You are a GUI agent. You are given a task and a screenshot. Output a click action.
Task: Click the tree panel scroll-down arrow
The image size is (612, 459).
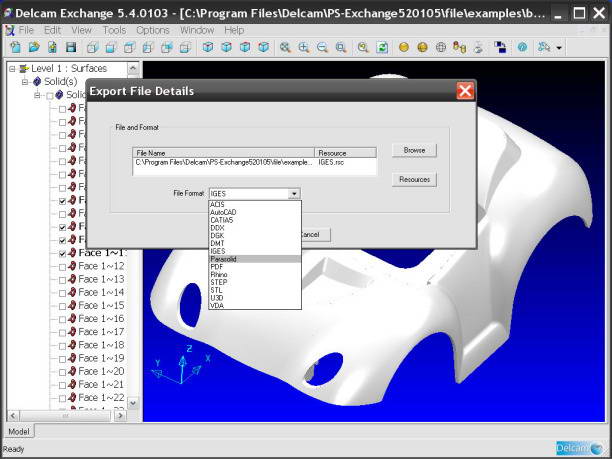tap(133, 403)
